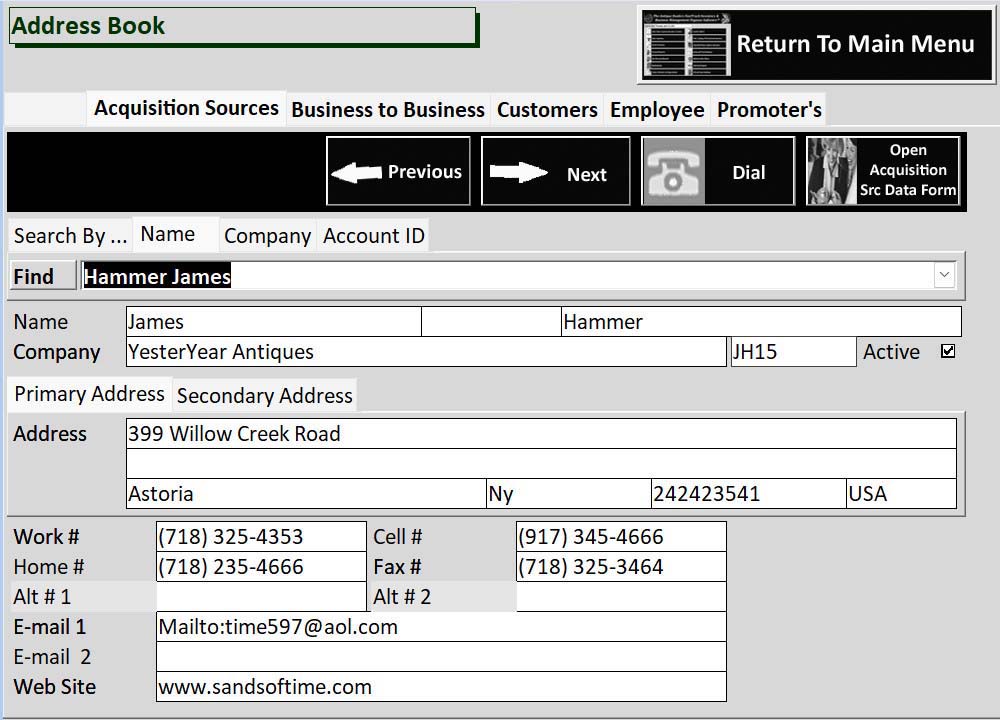The height and width of the screenshot is (720, 1000).
Task: Click the Next arrow button
Action: pyautogui.click(x=556, y=172)
